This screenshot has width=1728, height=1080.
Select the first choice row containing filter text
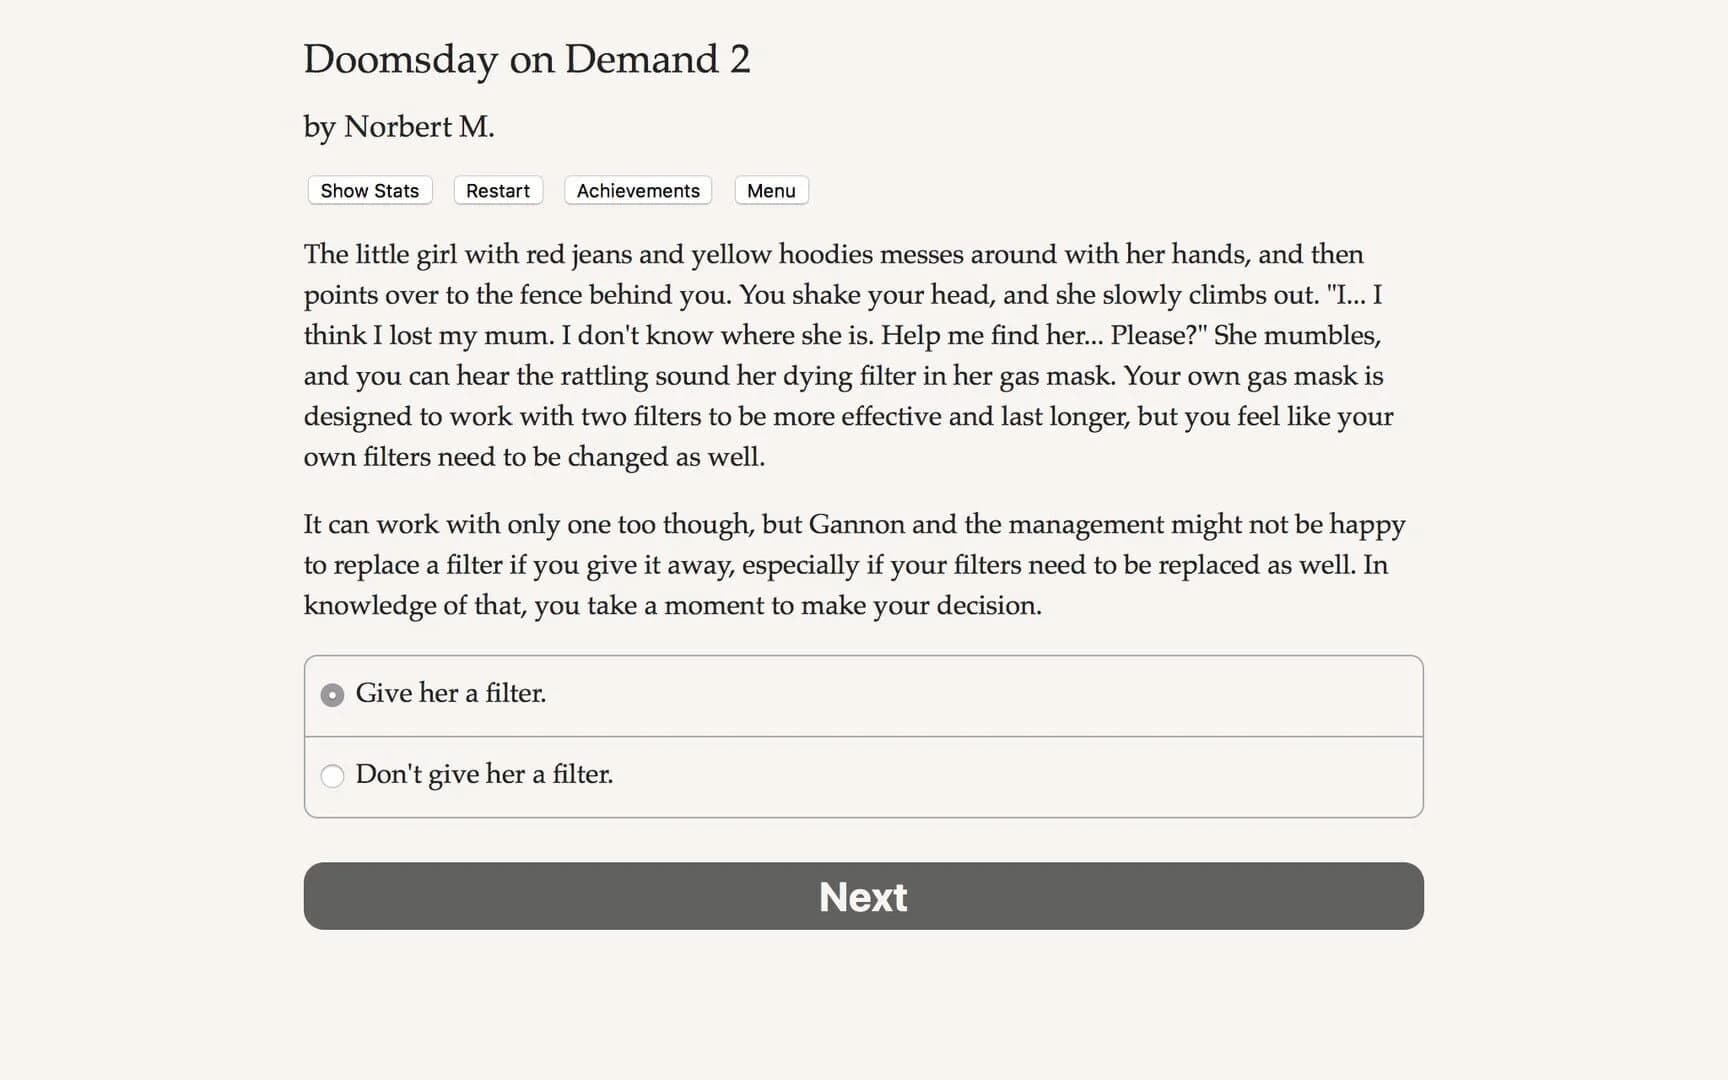click(x=863, y=695)
